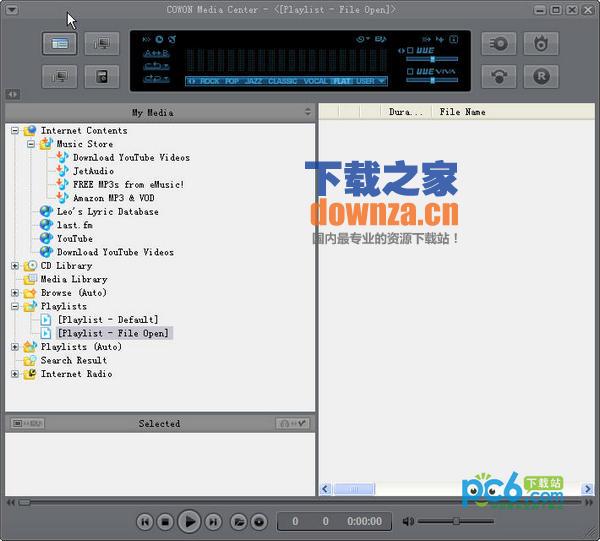Collapse the Internet Contents tree node

[15, 131]
